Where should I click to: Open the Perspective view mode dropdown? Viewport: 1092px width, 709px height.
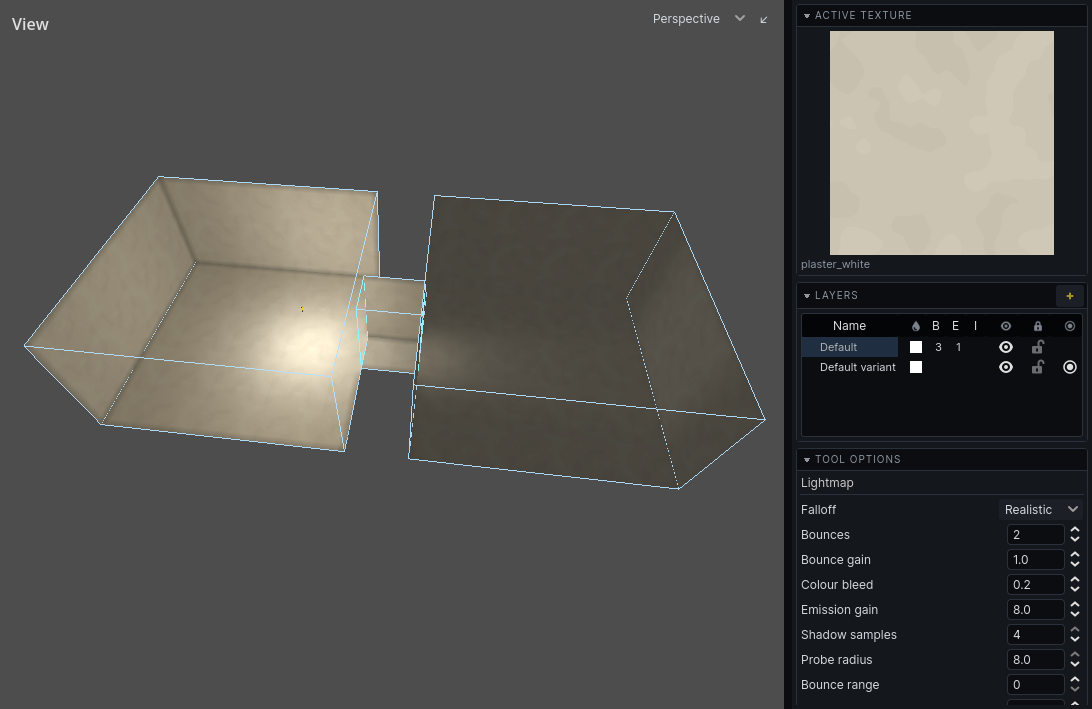coord(699,19)
